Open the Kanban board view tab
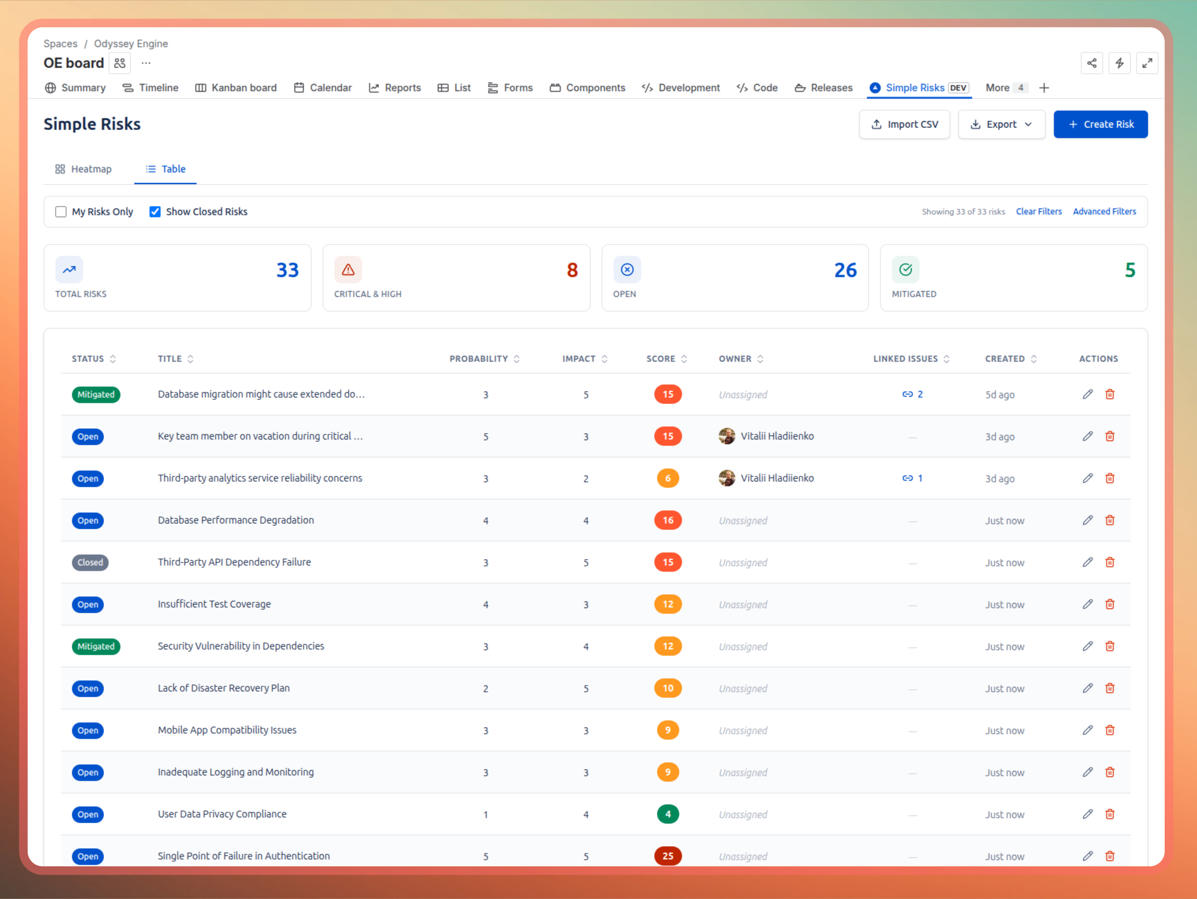This screenshot has width=1197, height=899. pos(236,88)
